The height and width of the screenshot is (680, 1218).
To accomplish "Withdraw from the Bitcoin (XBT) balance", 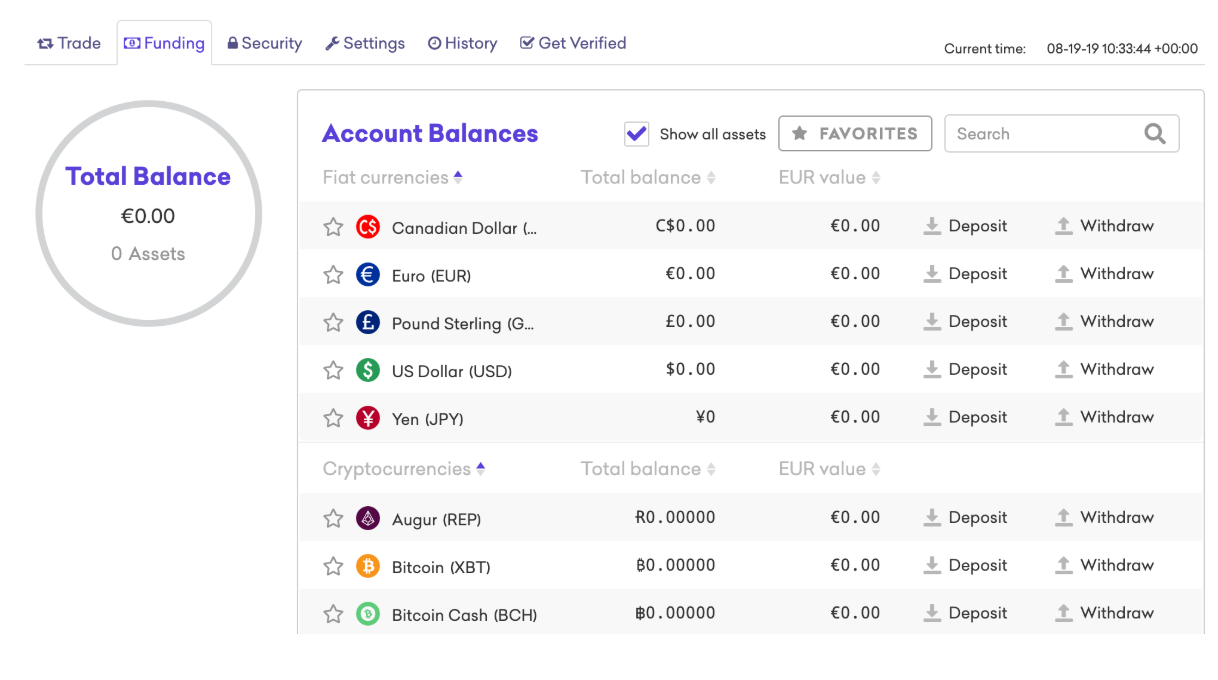I will (1104, 566).
